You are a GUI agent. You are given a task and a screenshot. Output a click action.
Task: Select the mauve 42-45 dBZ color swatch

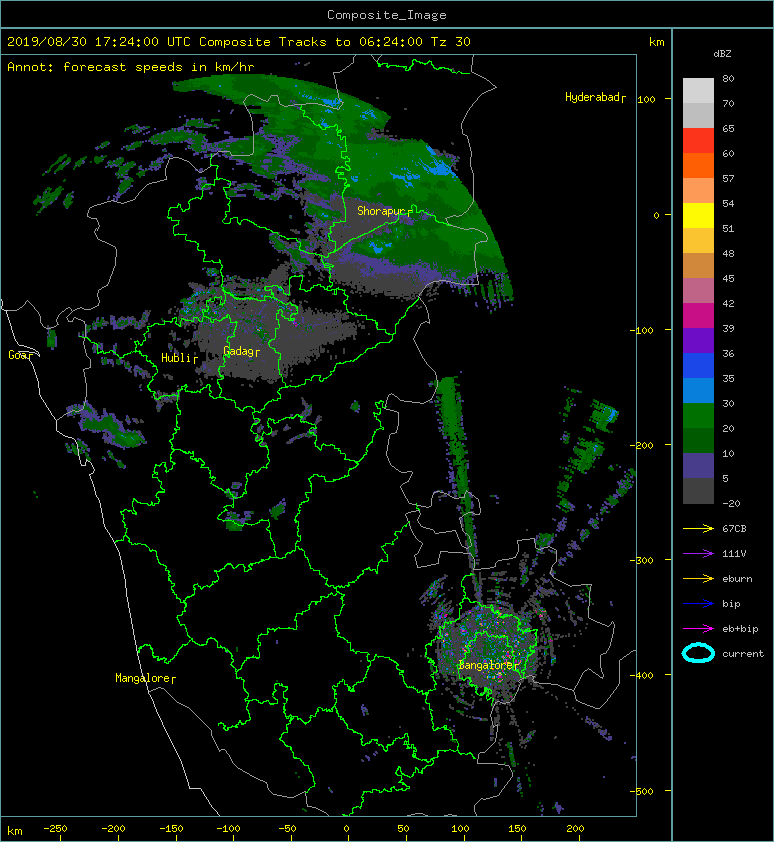coord(698,291)
